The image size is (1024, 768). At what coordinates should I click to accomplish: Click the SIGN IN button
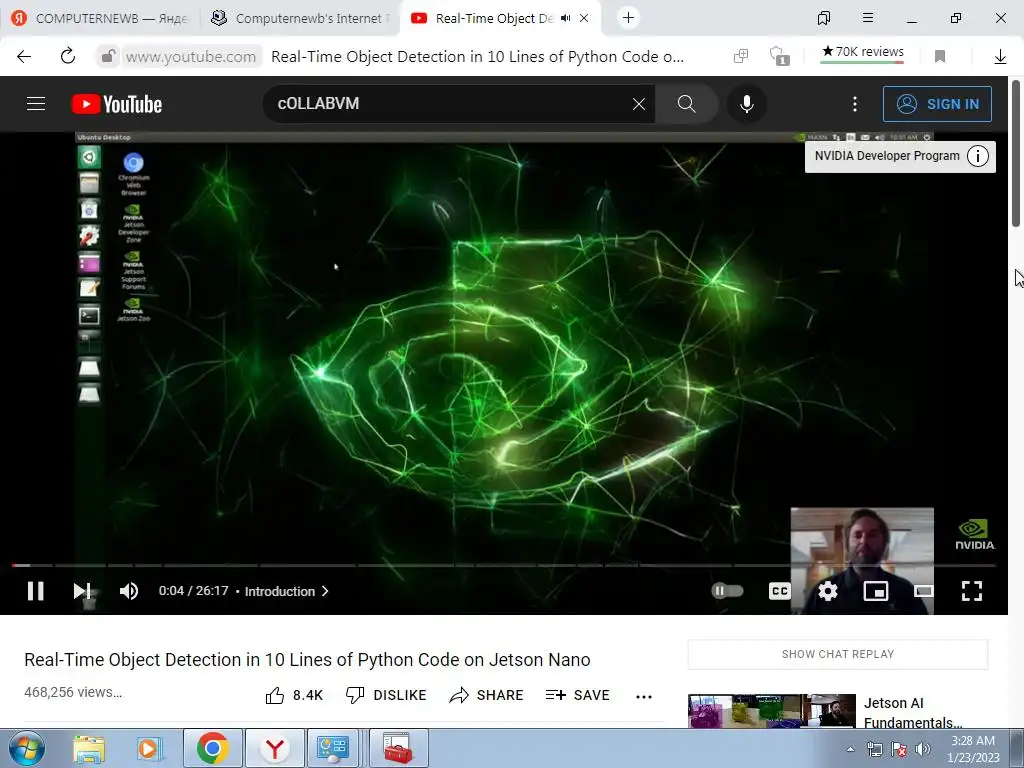point(937,104)
